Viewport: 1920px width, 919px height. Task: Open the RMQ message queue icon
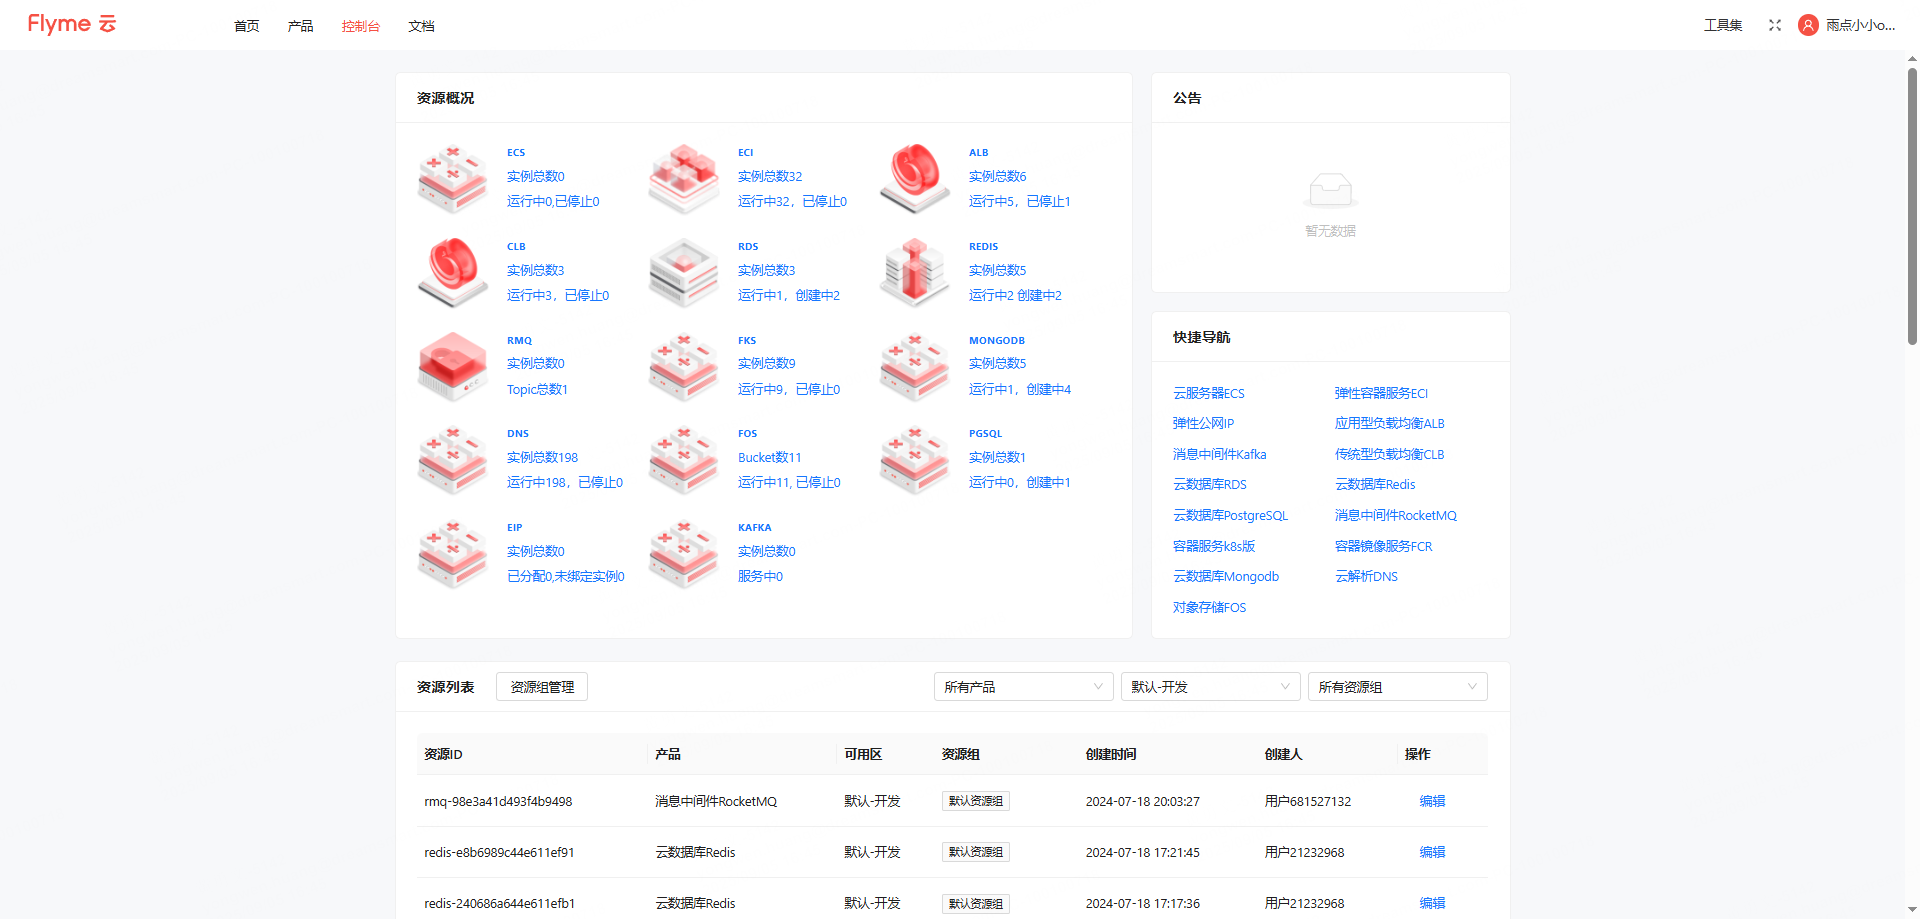pyautogui.click(x=453, y=366)
